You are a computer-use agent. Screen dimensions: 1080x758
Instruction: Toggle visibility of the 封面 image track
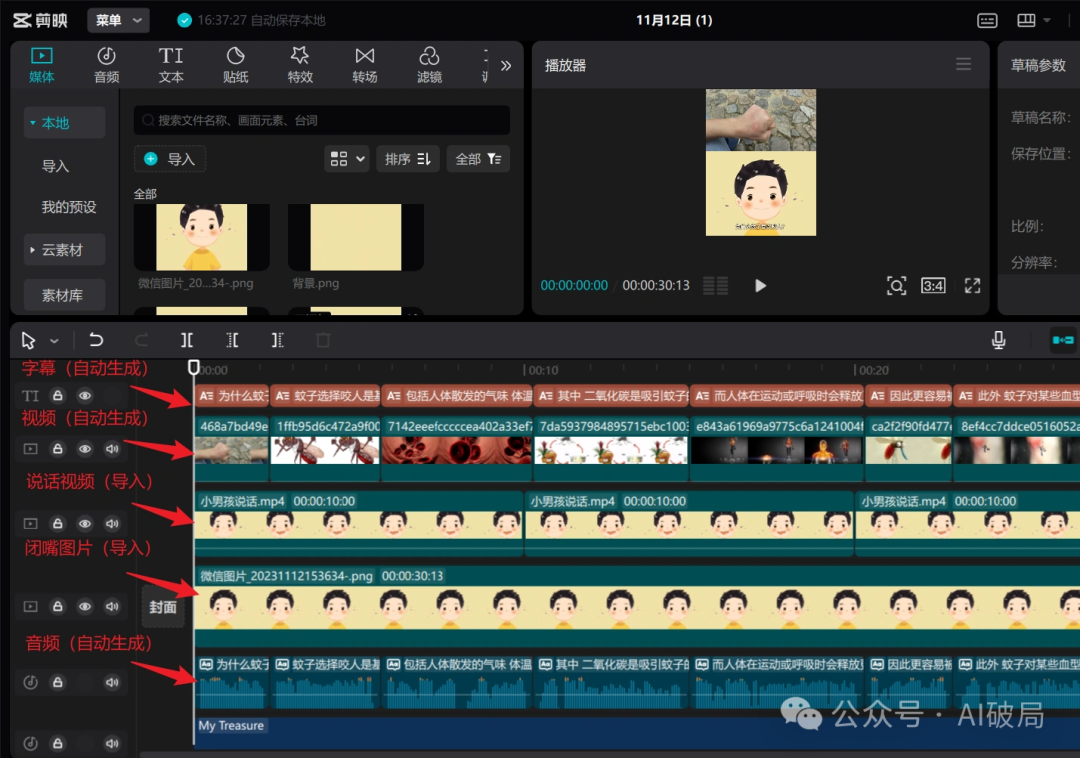point(85,607)
